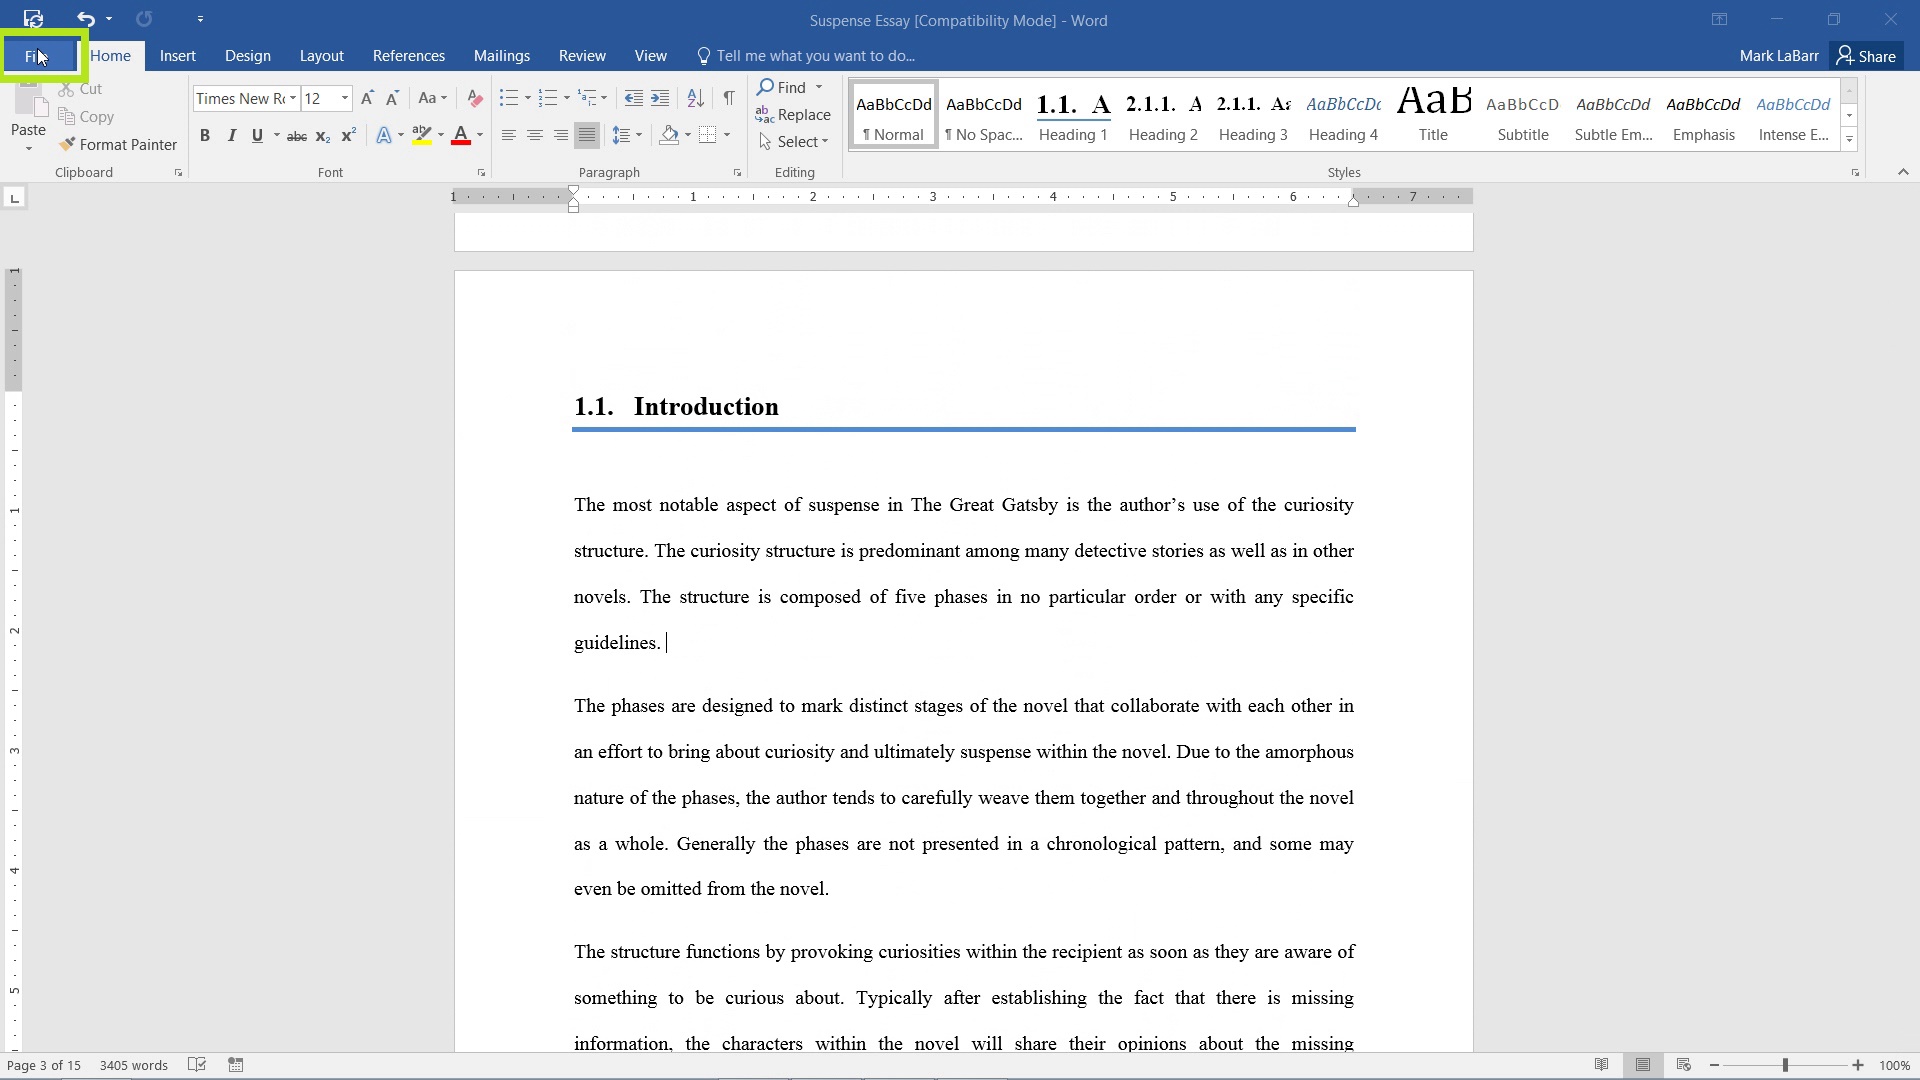Toggle Superscript formatting on text
This screenshot has width=1920, height=1080.
347,136
